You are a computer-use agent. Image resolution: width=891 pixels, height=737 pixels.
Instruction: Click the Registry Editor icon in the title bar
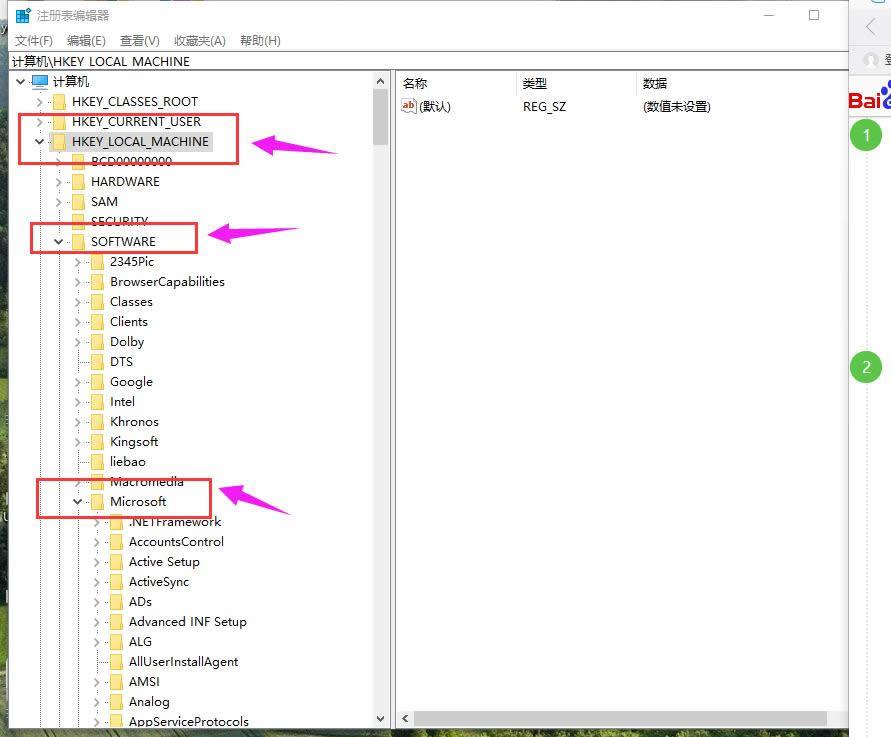pyautogui.click(x=20, y=14)
